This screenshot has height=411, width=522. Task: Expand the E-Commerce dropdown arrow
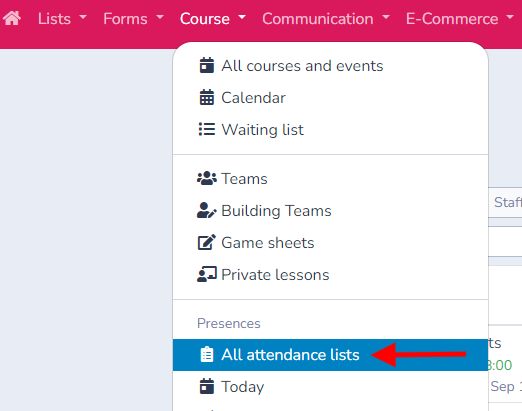click(x=510, y=17)
